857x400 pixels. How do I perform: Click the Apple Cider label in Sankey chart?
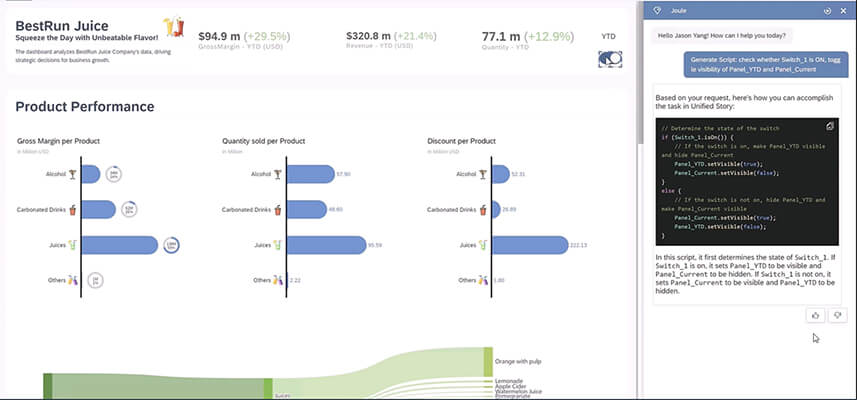tap(510, 386)
